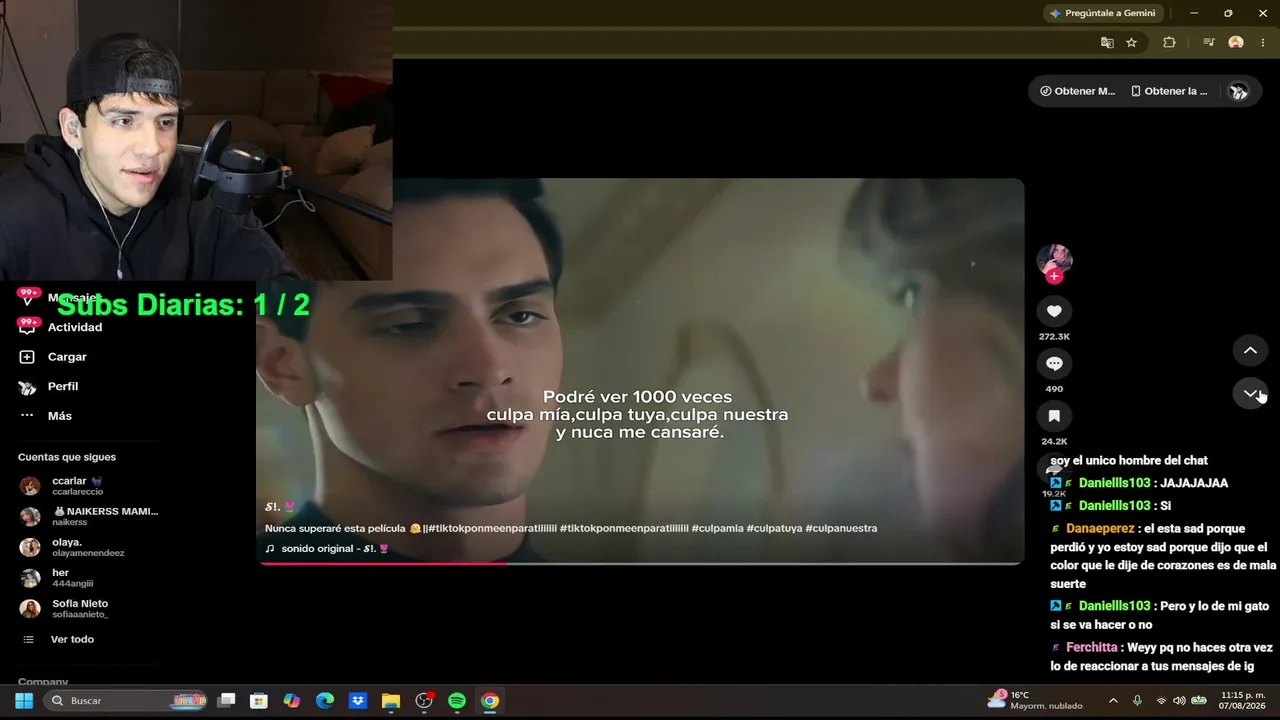Click the Pregúntale a Gemini button
Screen dimensions: 1280x720
click(x=1103, y=13)
